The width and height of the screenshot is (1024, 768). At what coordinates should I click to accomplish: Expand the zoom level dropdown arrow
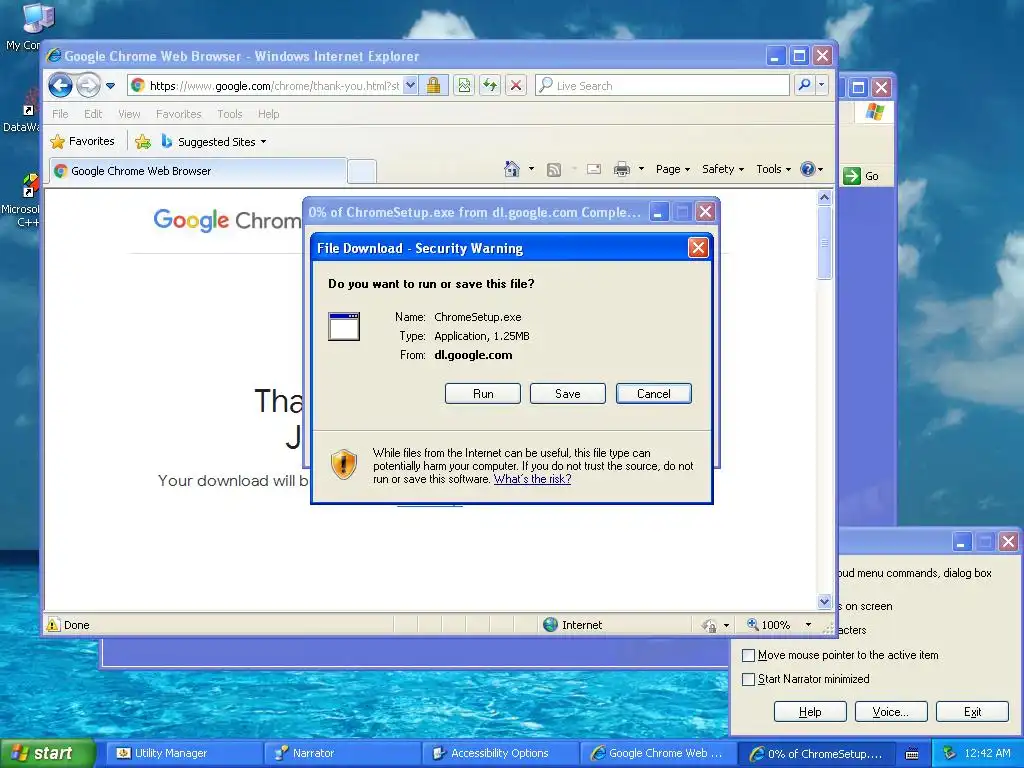[808, 624]
